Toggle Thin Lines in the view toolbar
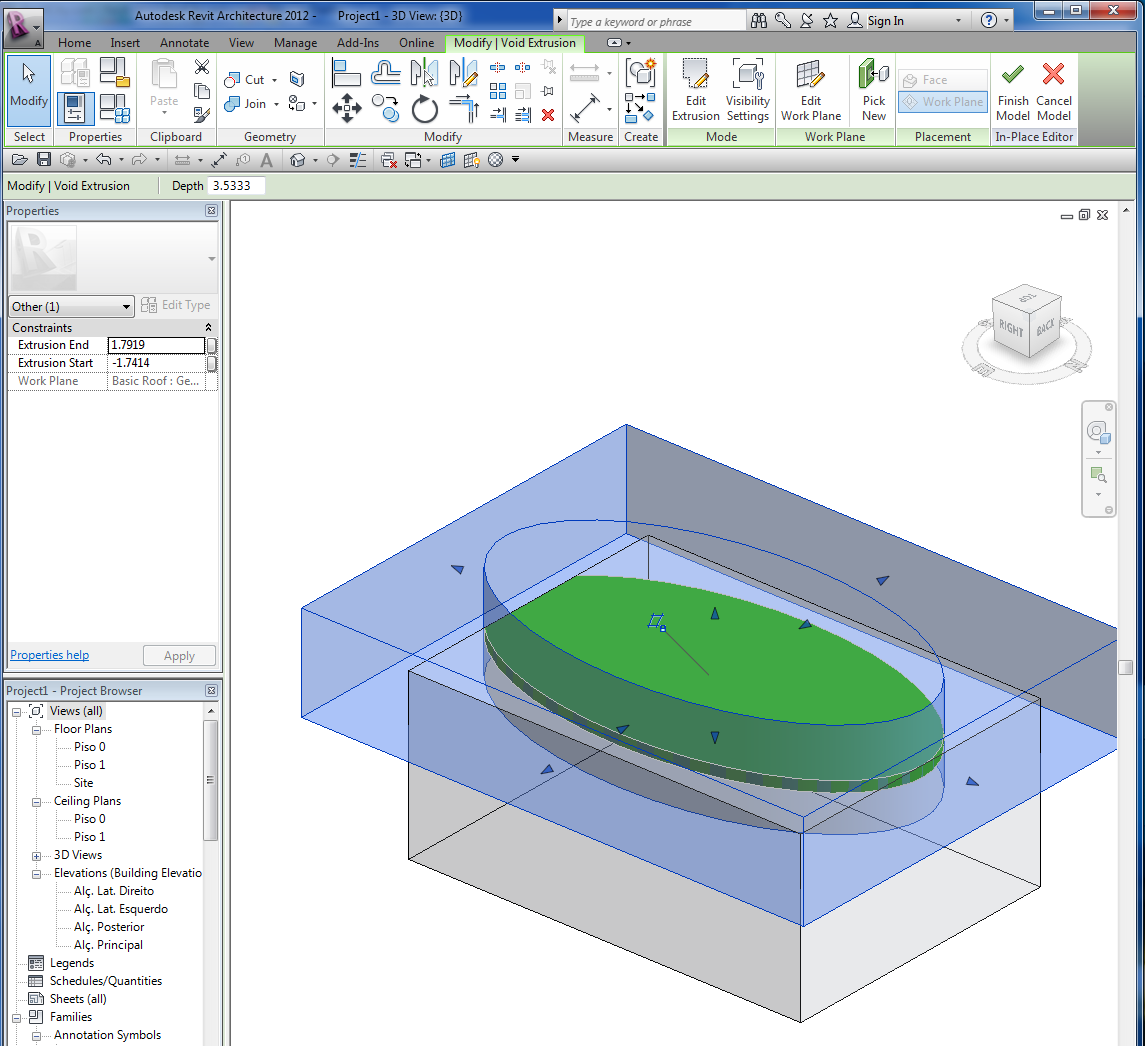 [x=357, y=160]
